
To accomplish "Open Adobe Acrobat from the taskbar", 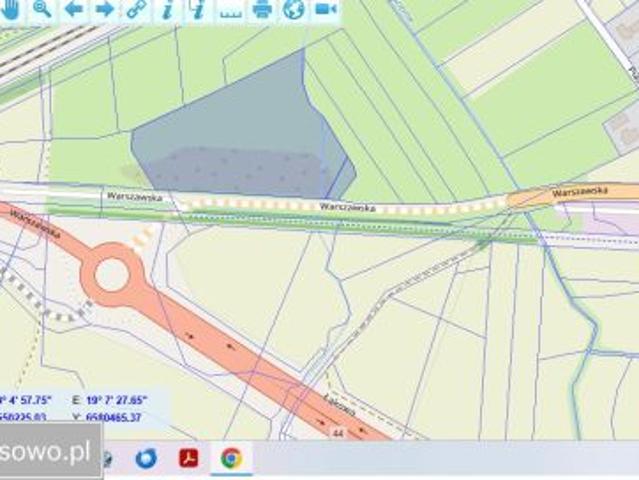I will coord(189,458).
